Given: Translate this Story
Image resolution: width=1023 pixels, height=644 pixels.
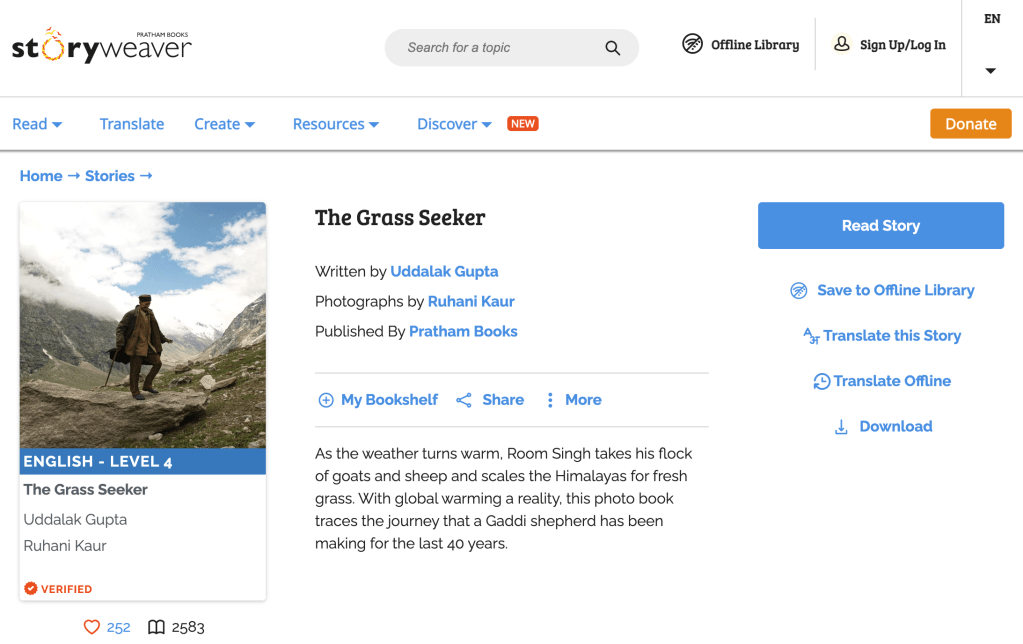Looking at the screenshot, I should [x=882, y=336].
